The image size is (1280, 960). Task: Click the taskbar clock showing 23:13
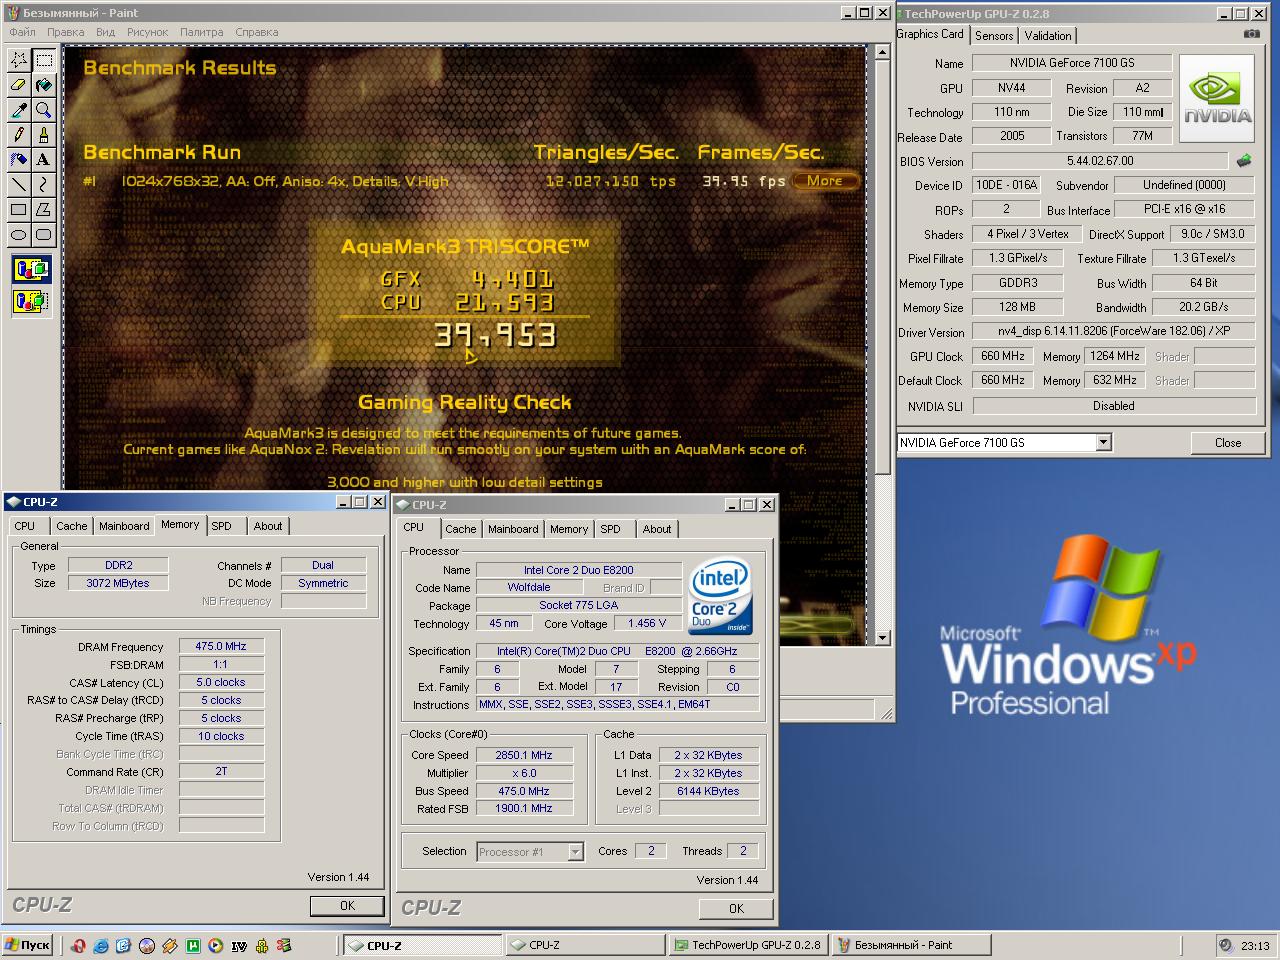point(1255,945)
